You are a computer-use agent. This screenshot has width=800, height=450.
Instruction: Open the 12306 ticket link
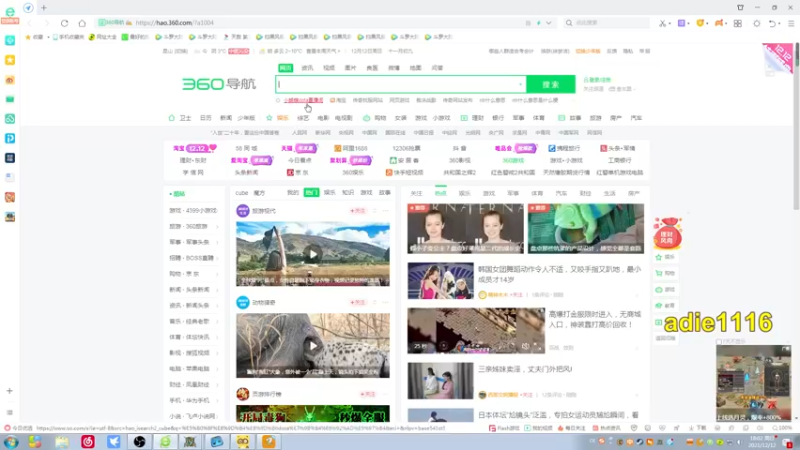pos(406,148)
